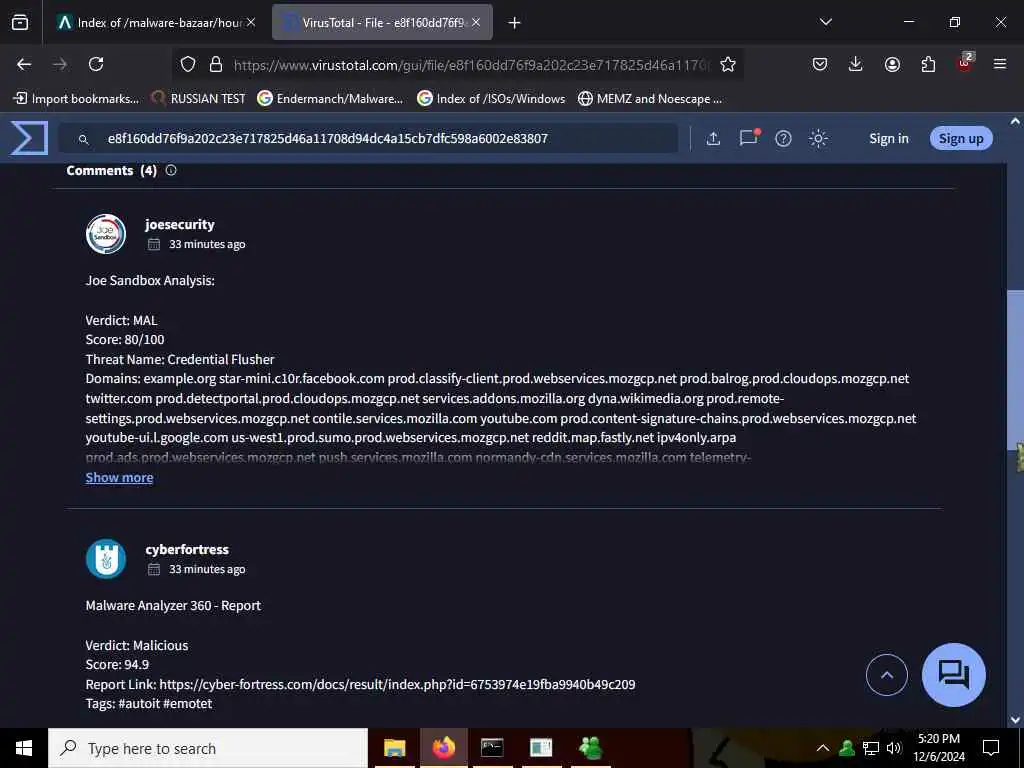Open the floating chat bubble button
The height and width of the screenshot is (768, 1024).
953,675
